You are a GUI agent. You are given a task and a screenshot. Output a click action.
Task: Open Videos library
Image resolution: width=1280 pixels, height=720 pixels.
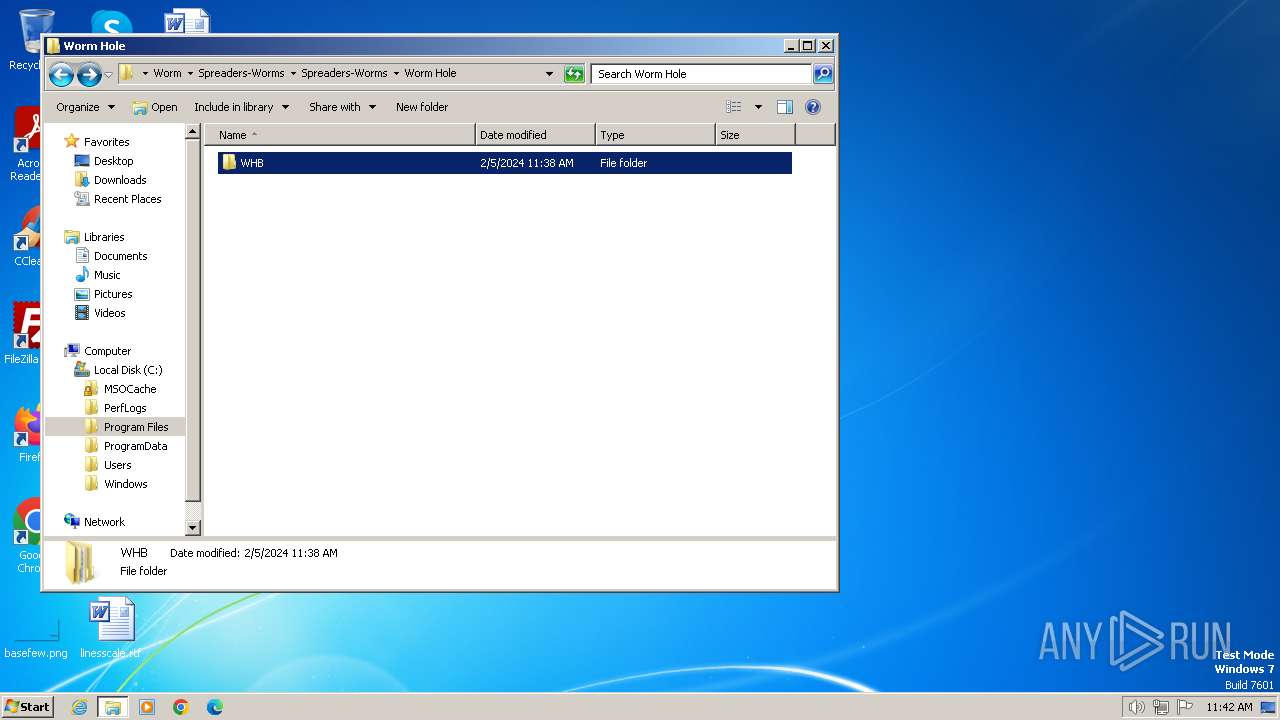(x=109, y=313)
